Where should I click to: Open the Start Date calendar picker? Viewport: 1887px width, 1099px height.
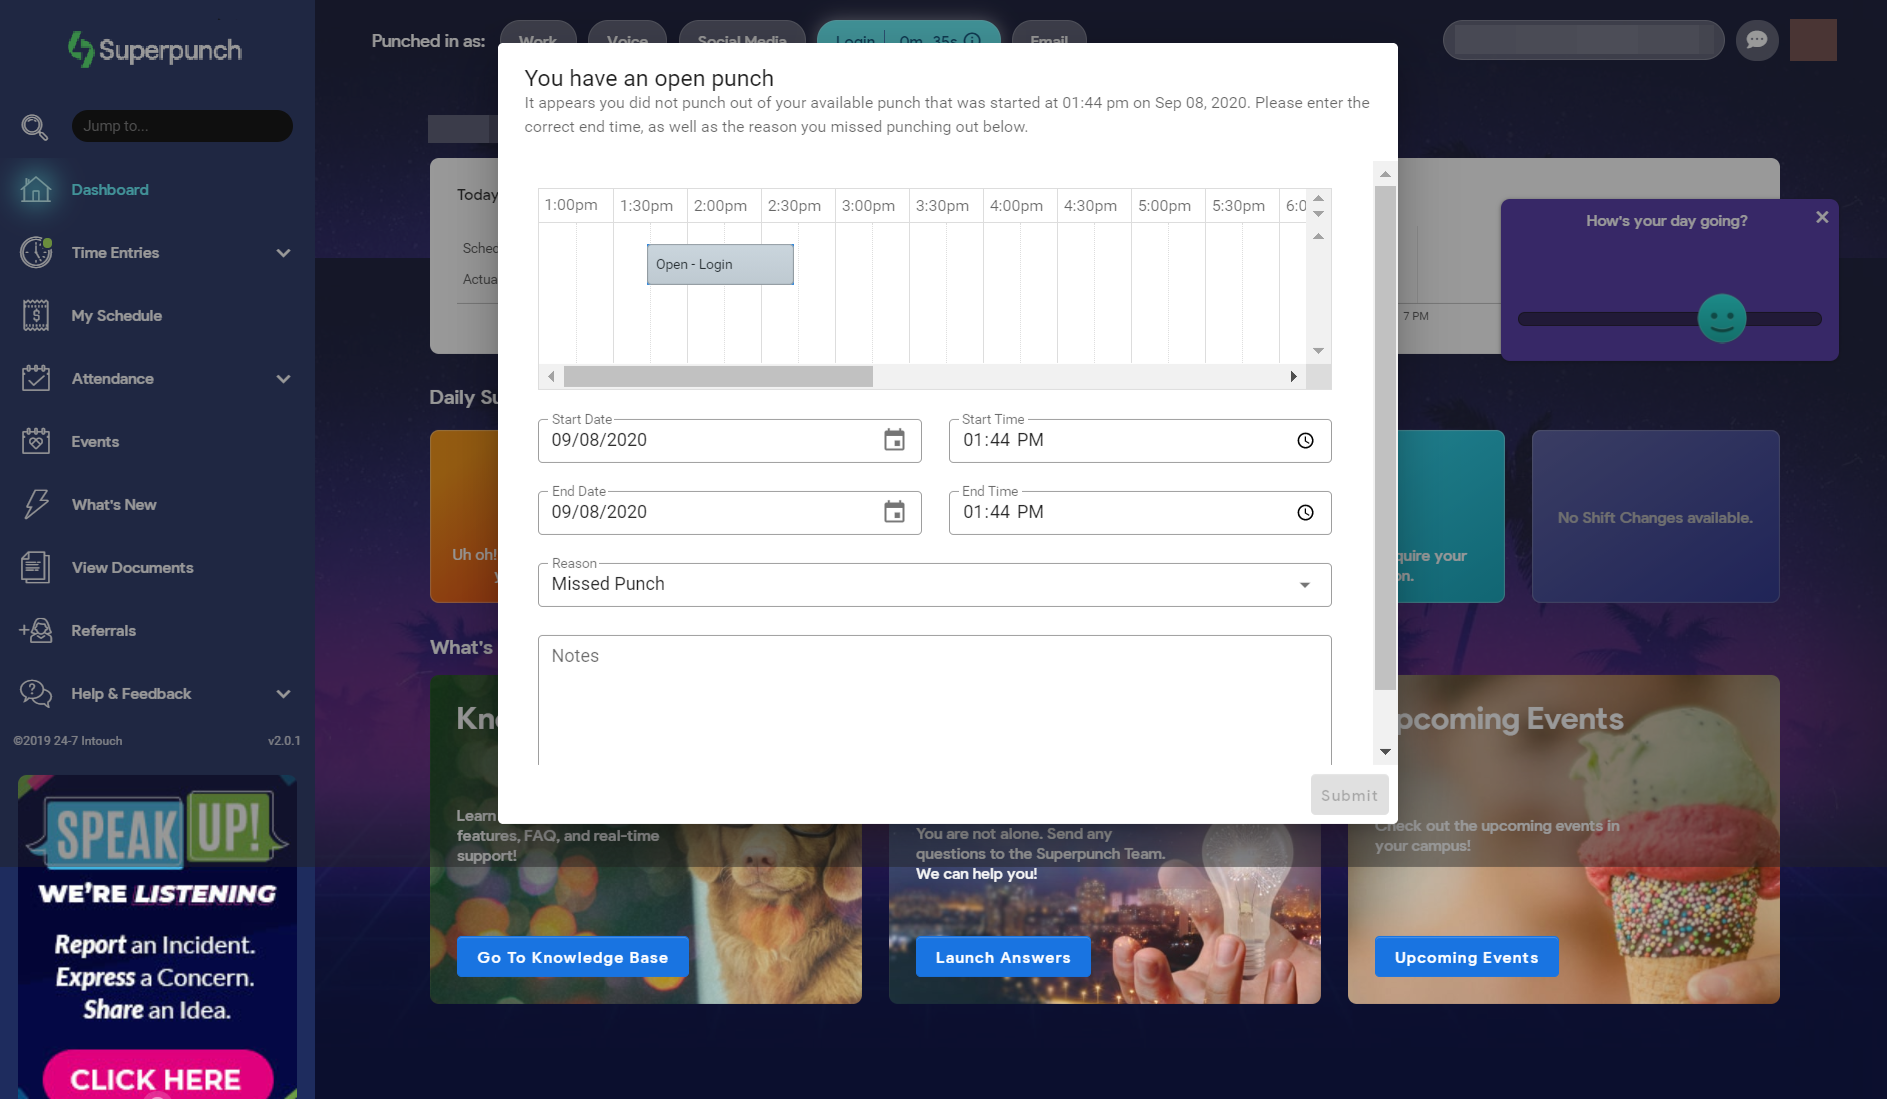coord(894,440)
